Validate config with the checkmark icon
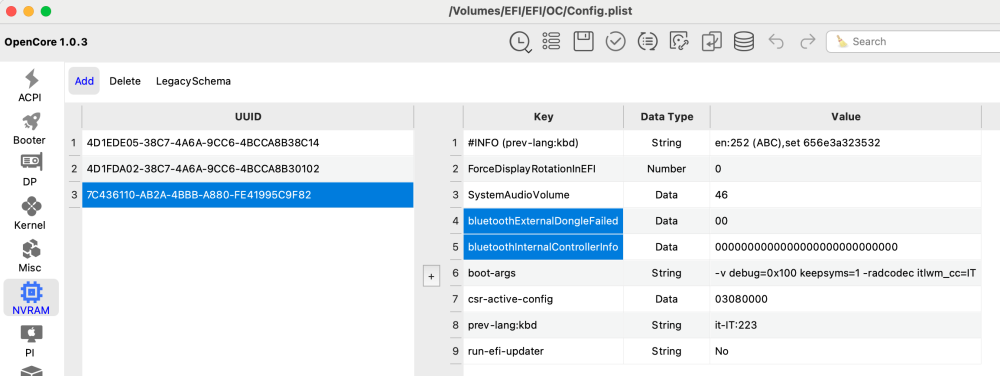 pos(615,42)
